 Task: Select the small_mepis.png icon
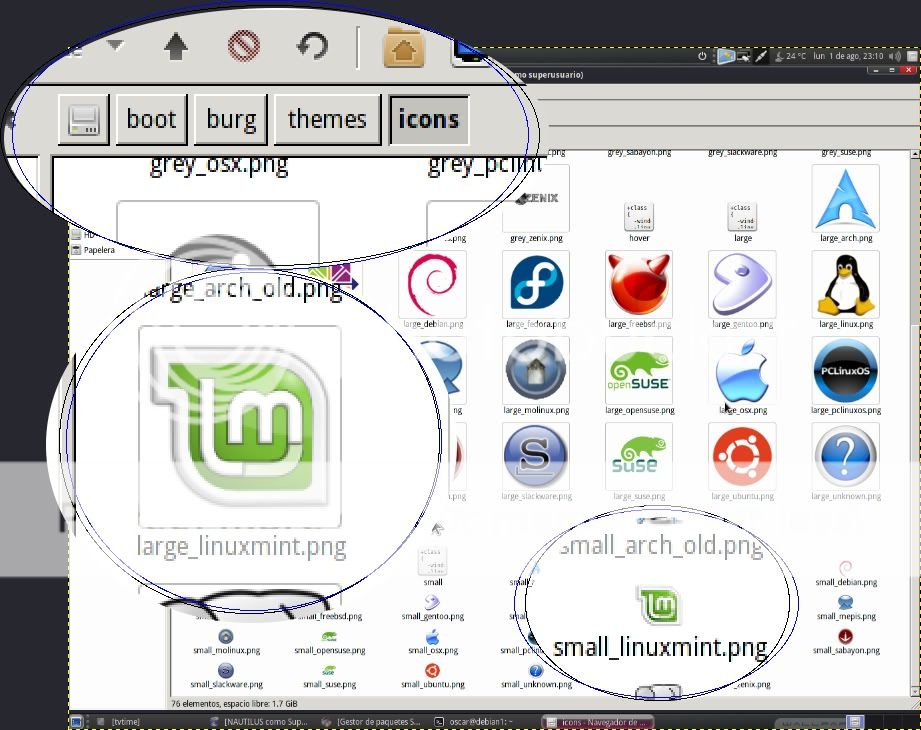click(845, 602)
